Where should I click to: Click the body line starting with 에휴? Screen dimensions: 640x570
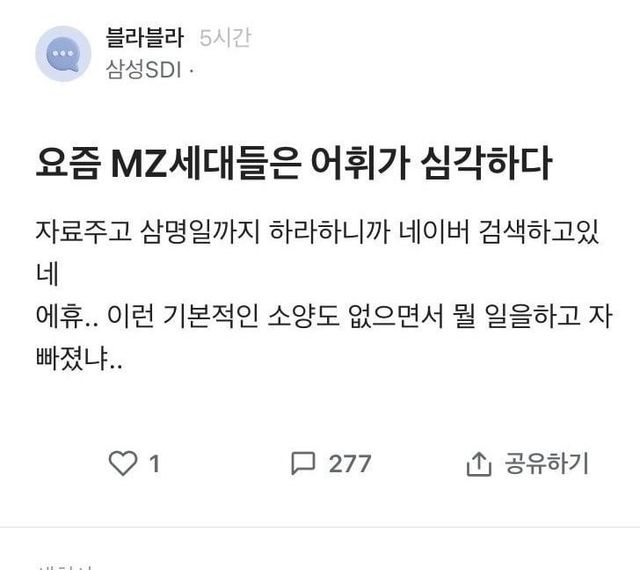click(x=324, y=316)
